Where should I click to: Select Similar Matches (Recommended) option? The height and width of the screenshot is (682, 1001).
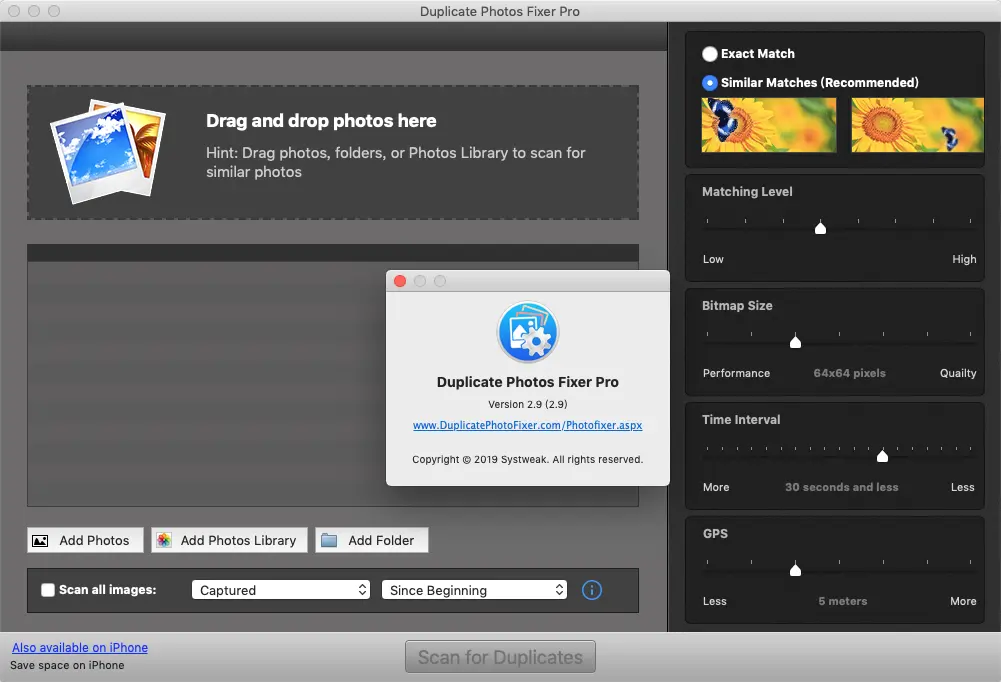pyautogui.click(x=709, y=83)
